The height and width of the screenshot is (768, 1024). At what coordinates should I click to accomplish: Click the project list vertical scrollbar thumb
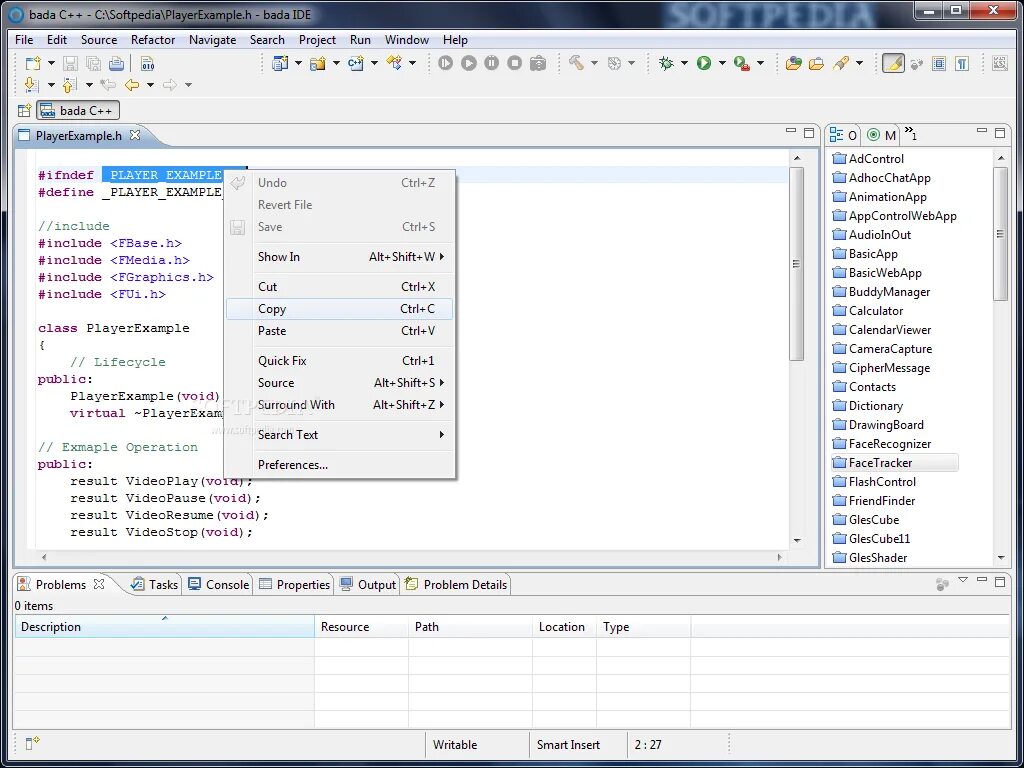tap(1000, 233)
